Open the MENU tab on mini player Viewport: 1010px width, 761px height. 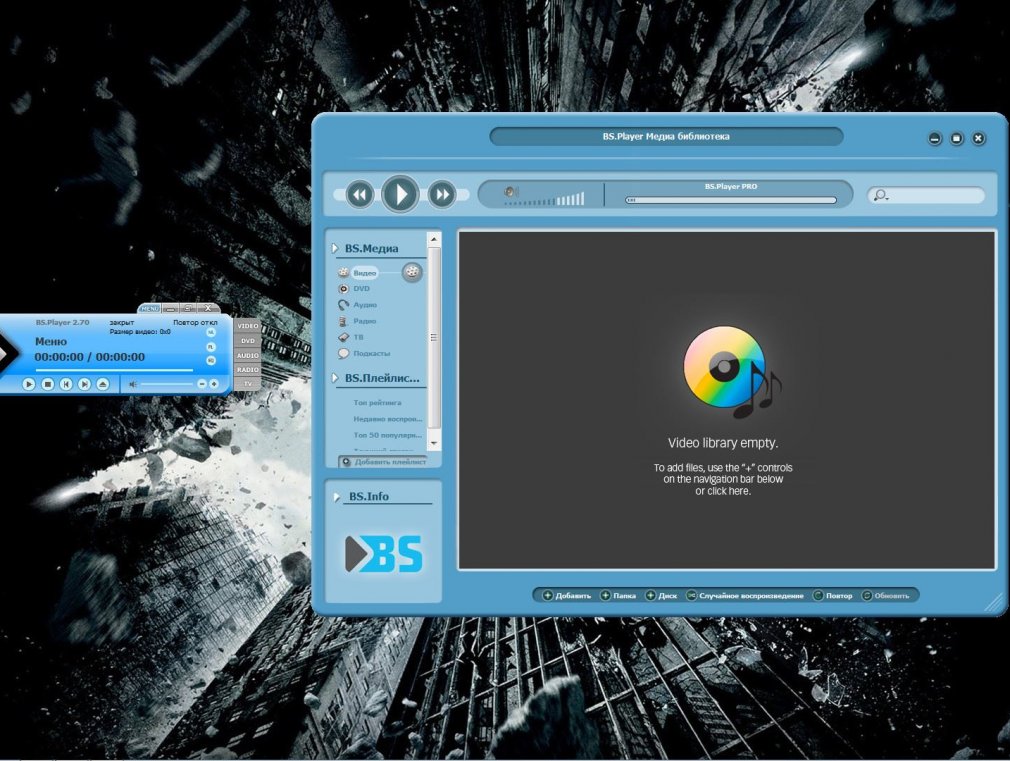point(149,309)
